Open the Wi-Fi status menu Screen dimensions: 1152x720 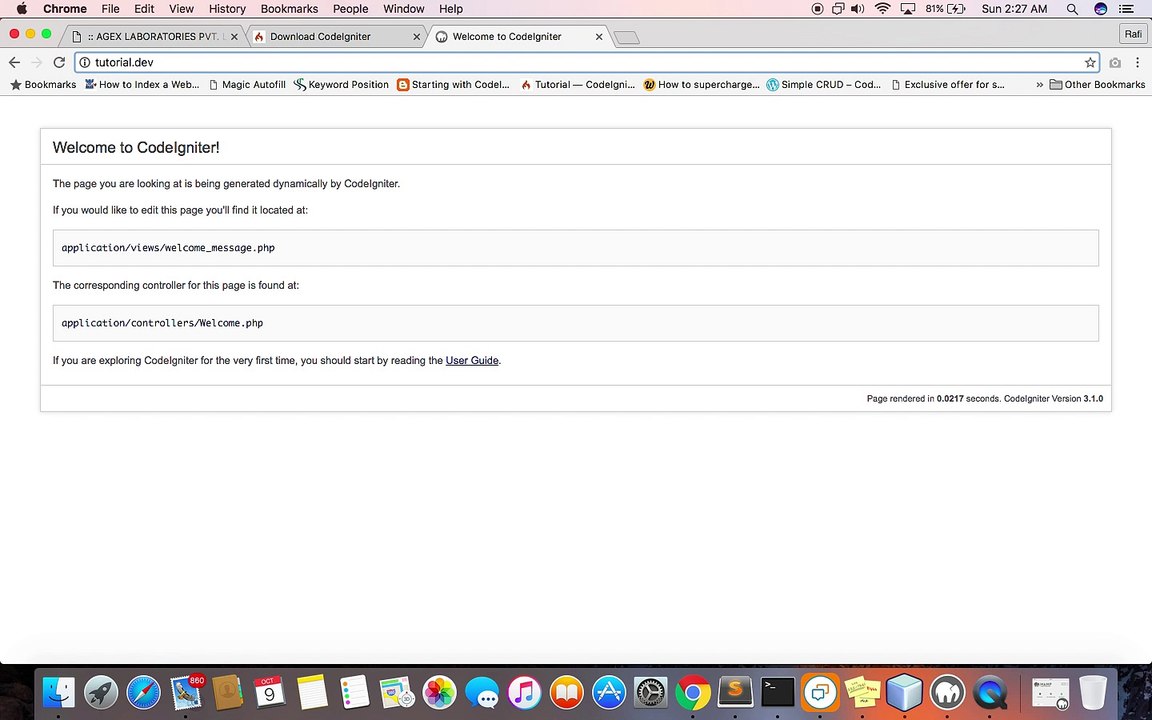coord(883,9)
